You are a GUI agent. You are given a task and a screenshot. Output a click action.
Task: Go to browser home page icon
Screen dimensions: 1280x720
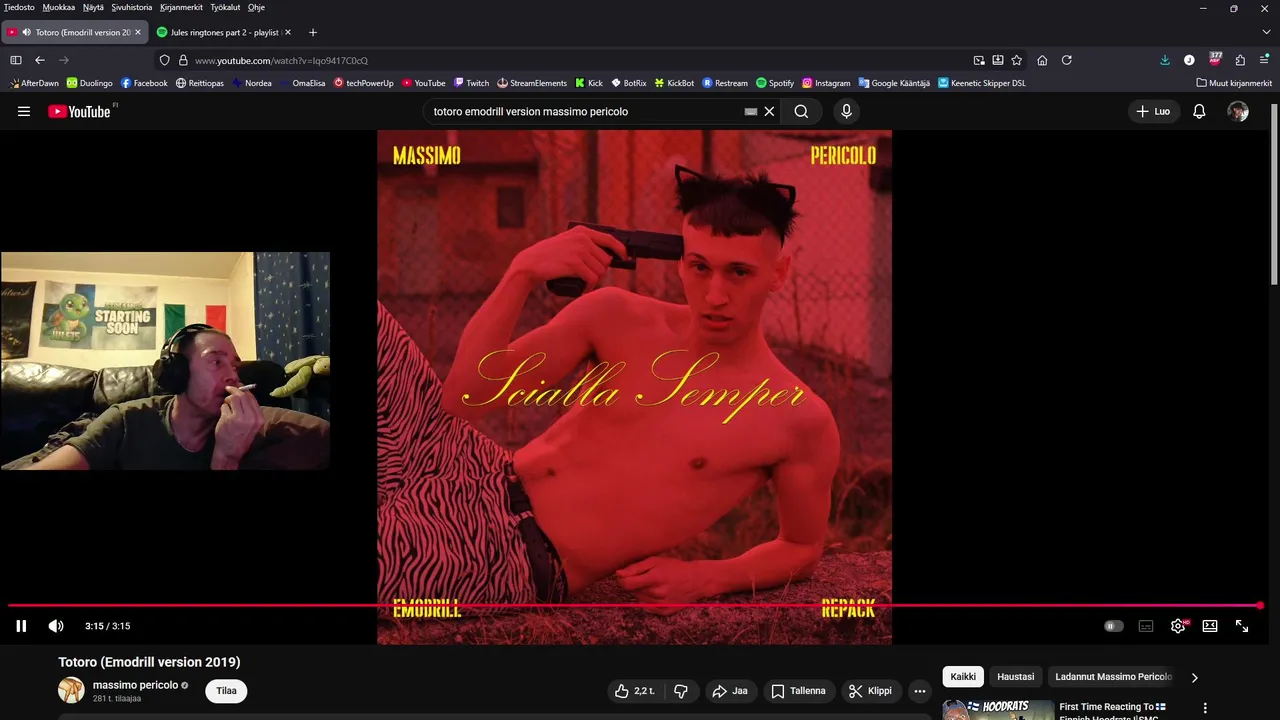coord(1042,60)
